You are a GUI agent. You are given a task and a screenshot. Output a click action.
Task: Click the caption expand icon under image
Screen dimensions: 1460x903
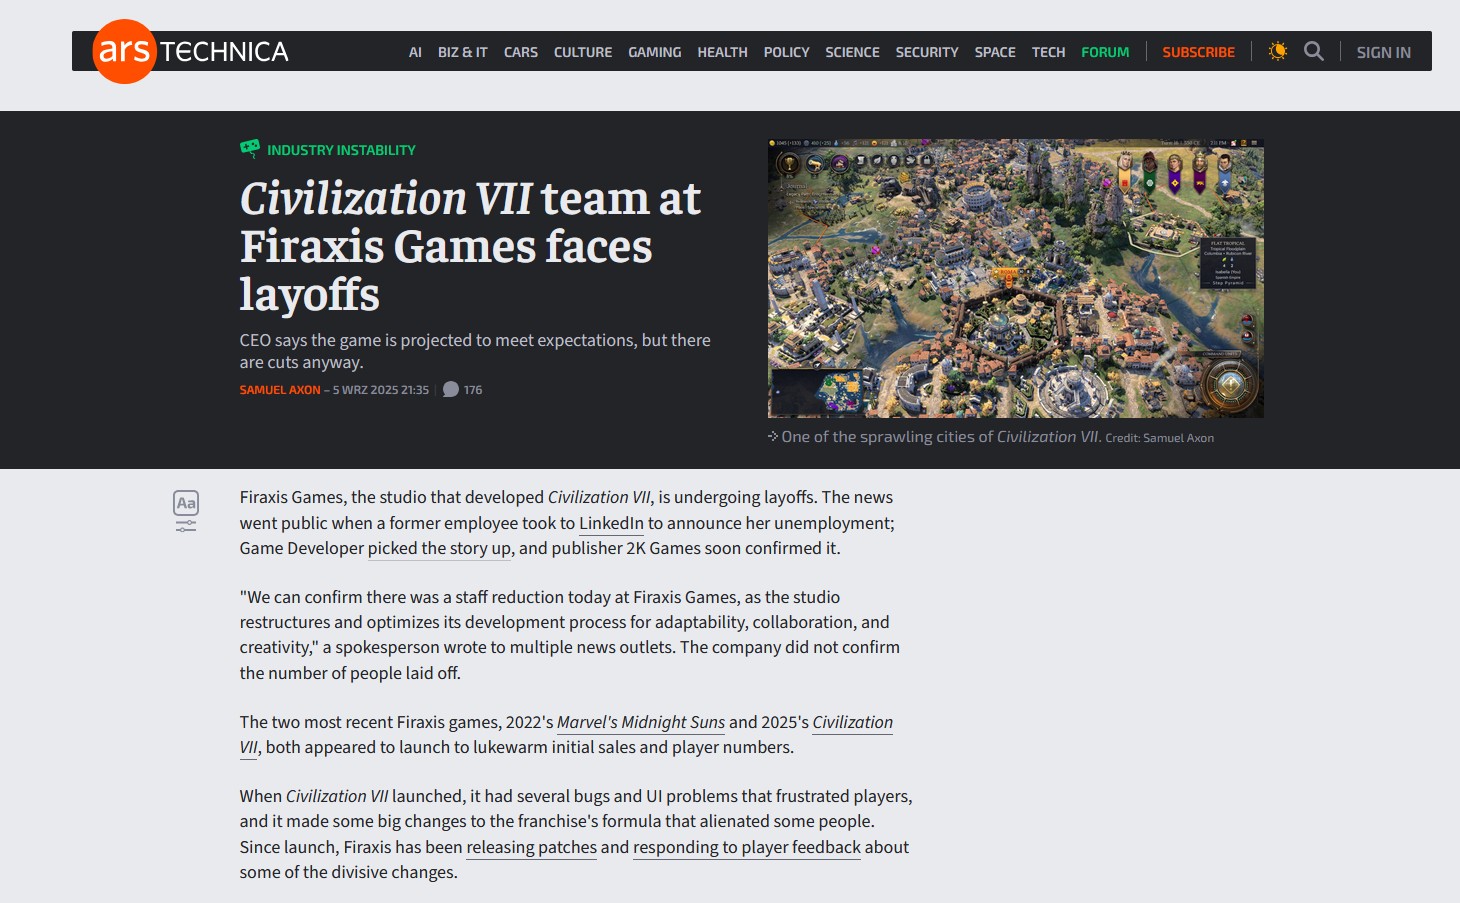click(773, 436)
